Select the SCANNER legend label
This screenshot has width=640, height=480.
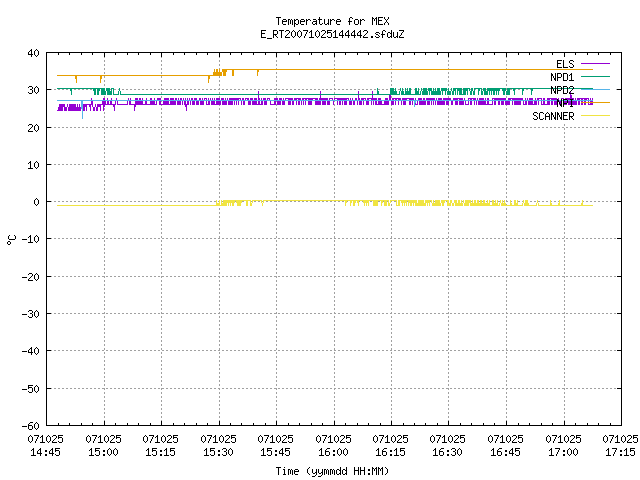tap(553, 116)
